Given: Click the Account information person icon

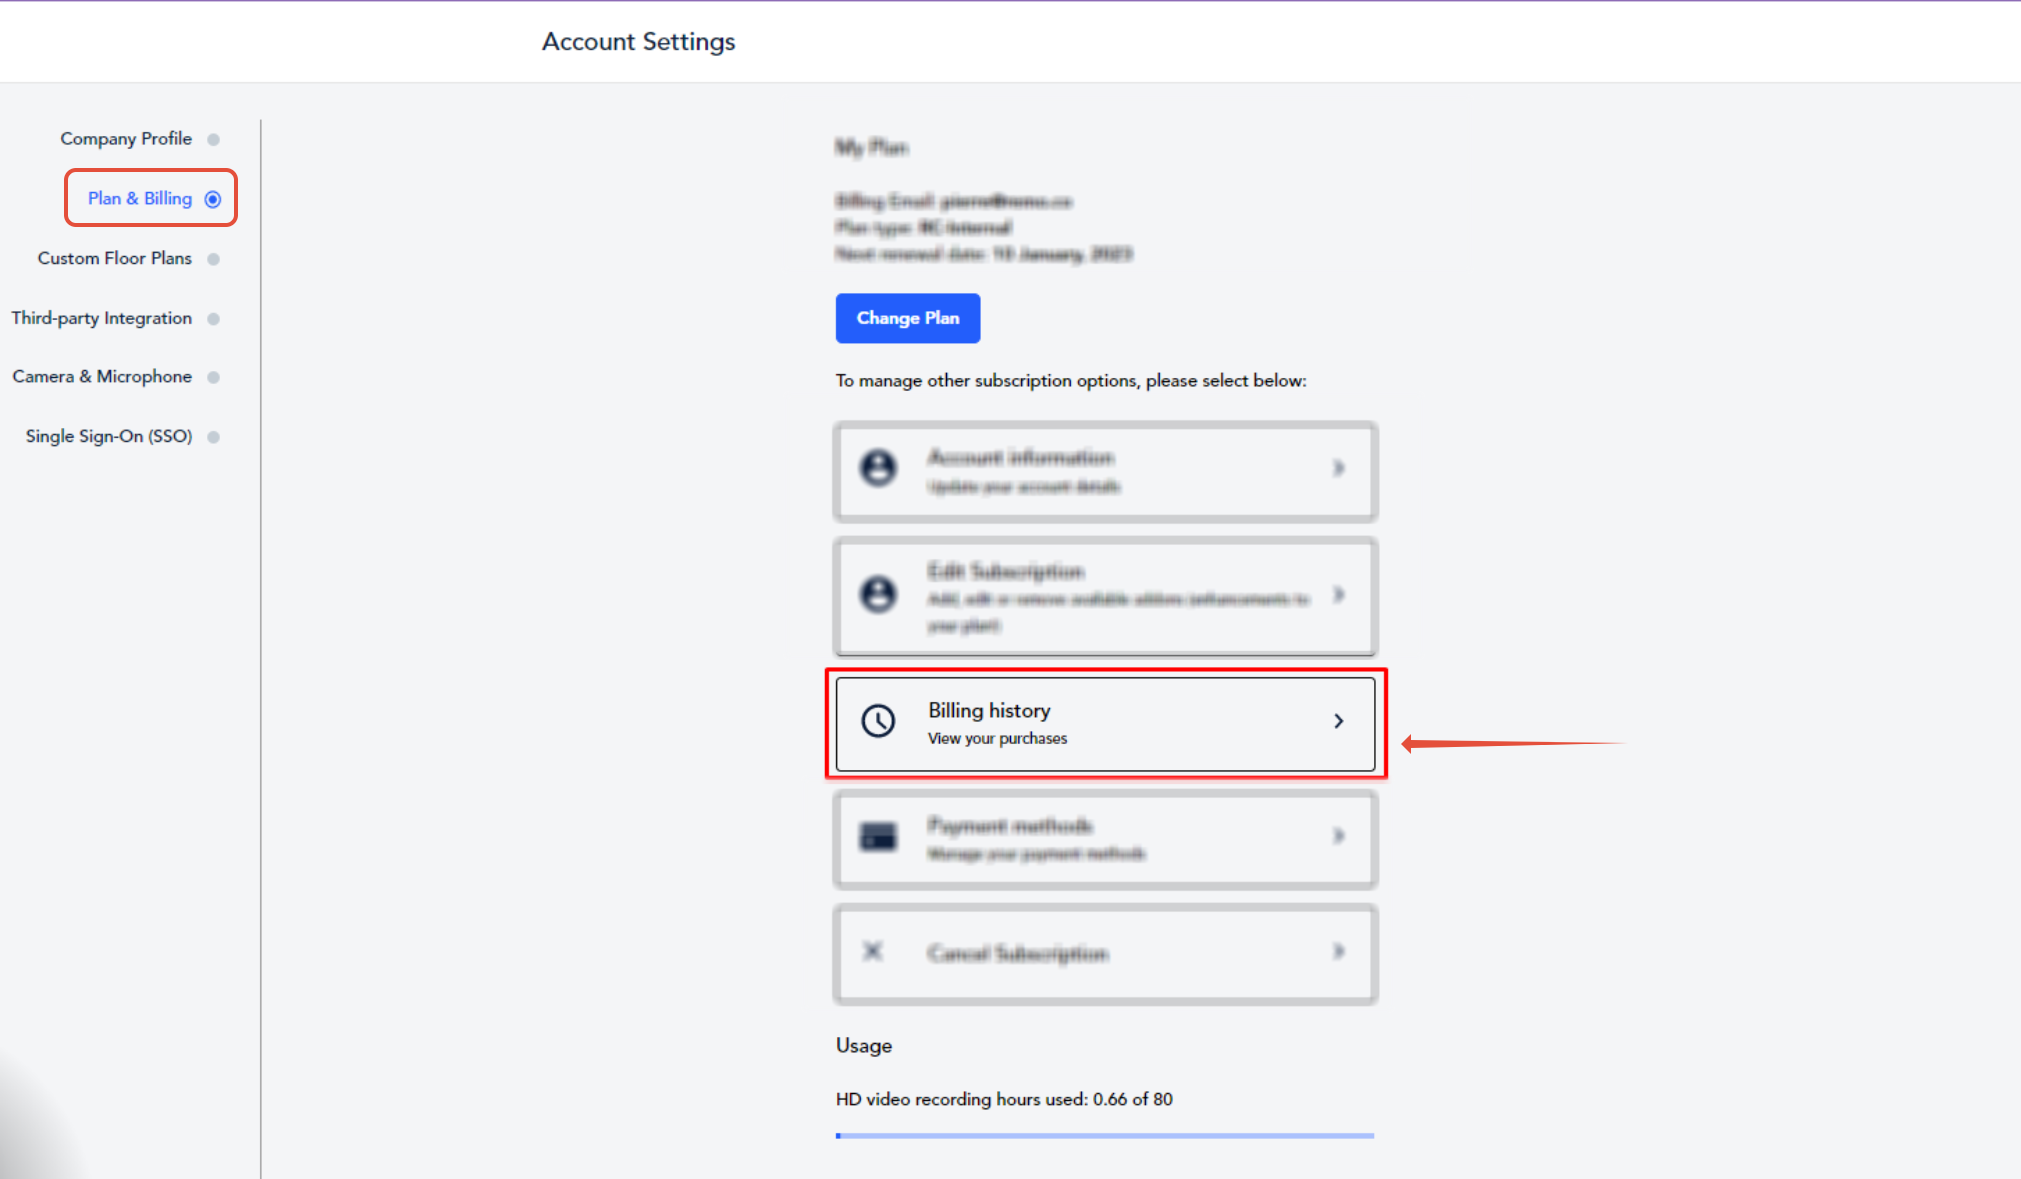Looking at the screenshot, I should pos(878,467).
